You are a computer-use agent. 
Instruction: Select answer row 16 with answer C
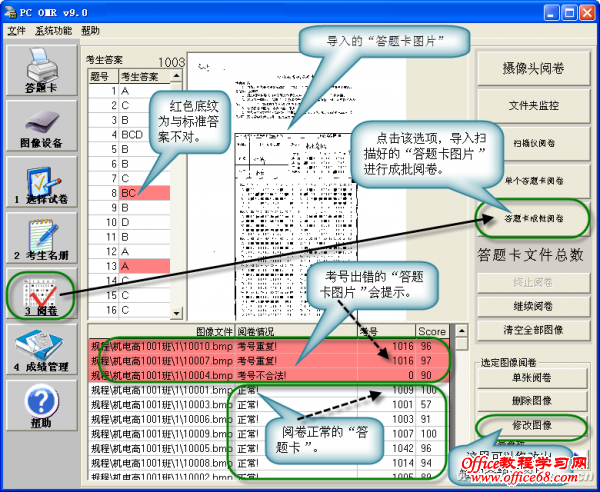click(129, 310)
